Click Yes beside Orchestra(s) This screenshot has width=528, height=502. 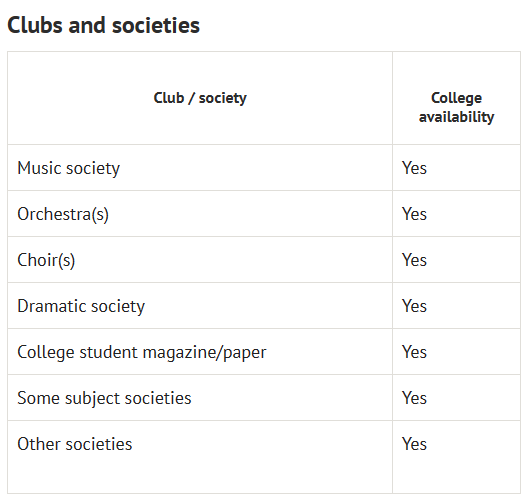(414, 214)
